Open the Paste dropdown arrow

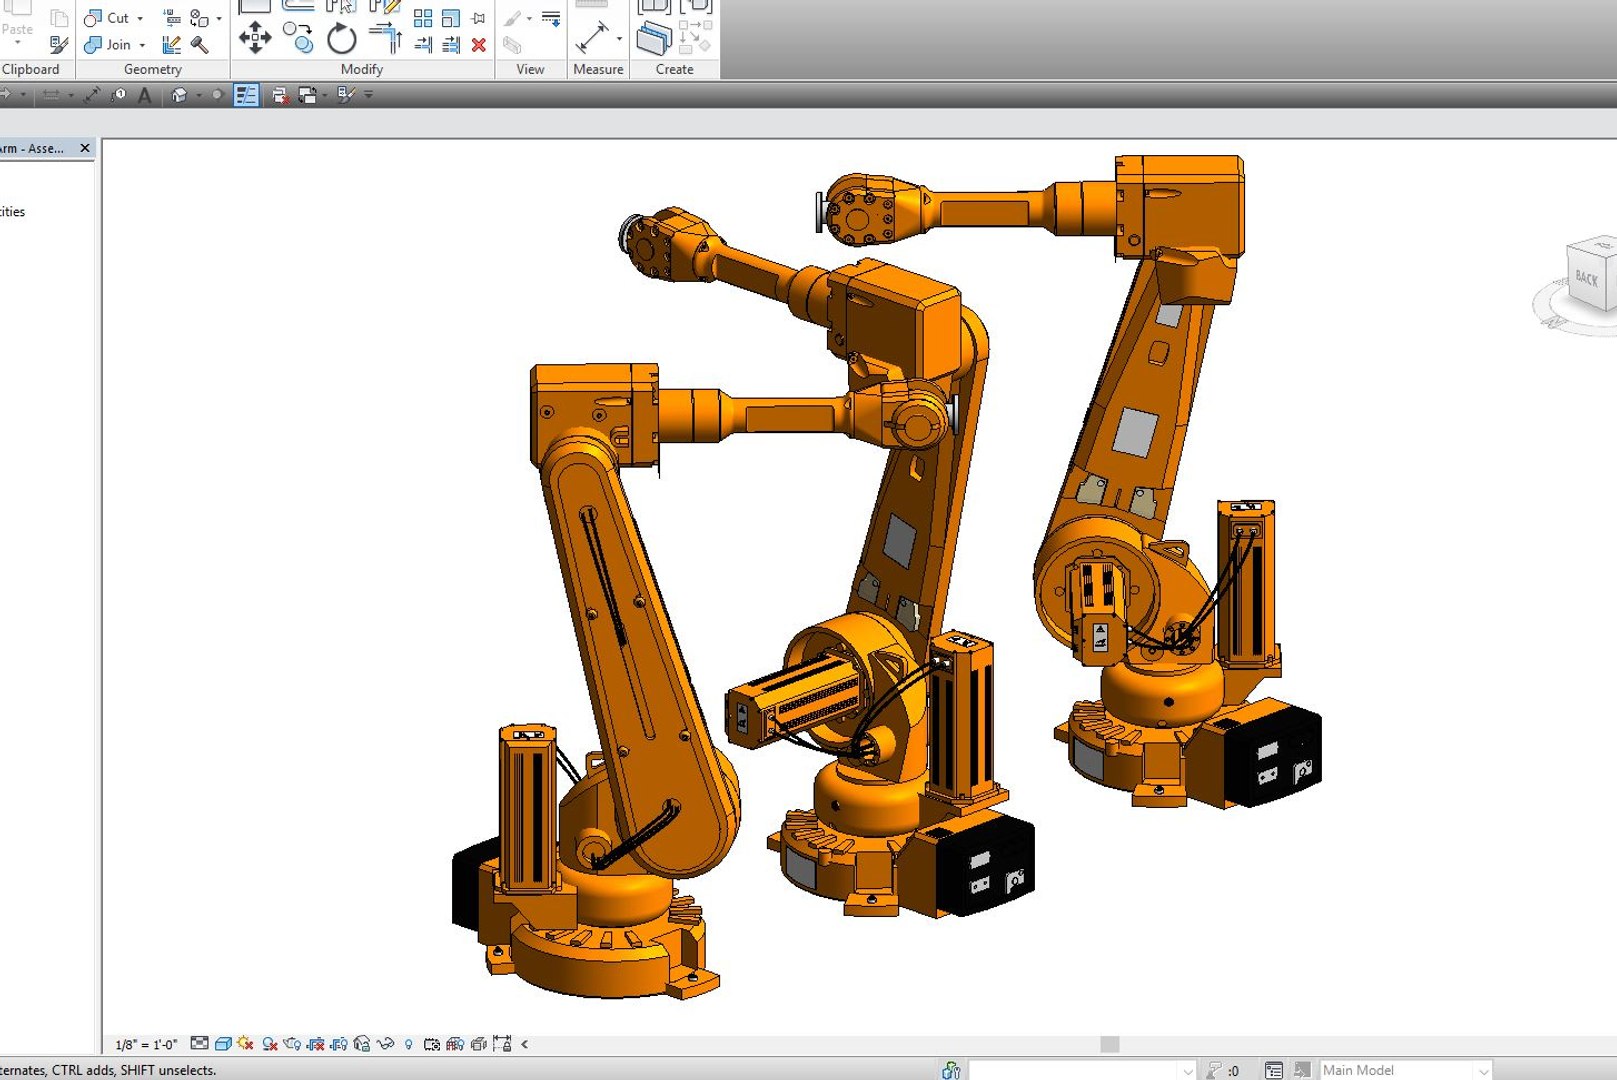(17, 43)
